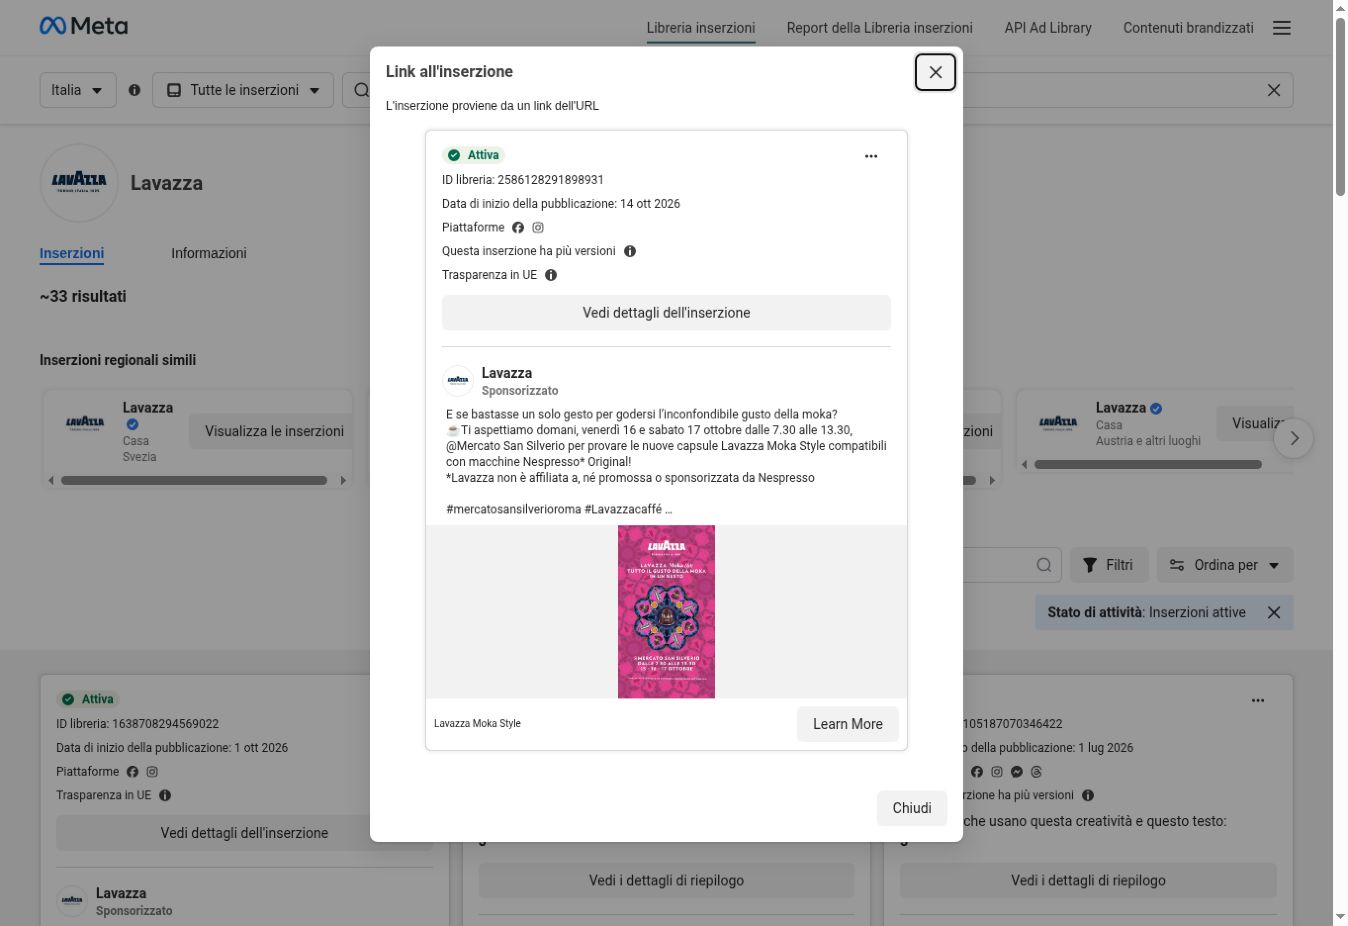Image resolution: width=1348 pixels, height=926 pixels.
Task: Click the Learn More button on the ad
Action: 848,724
